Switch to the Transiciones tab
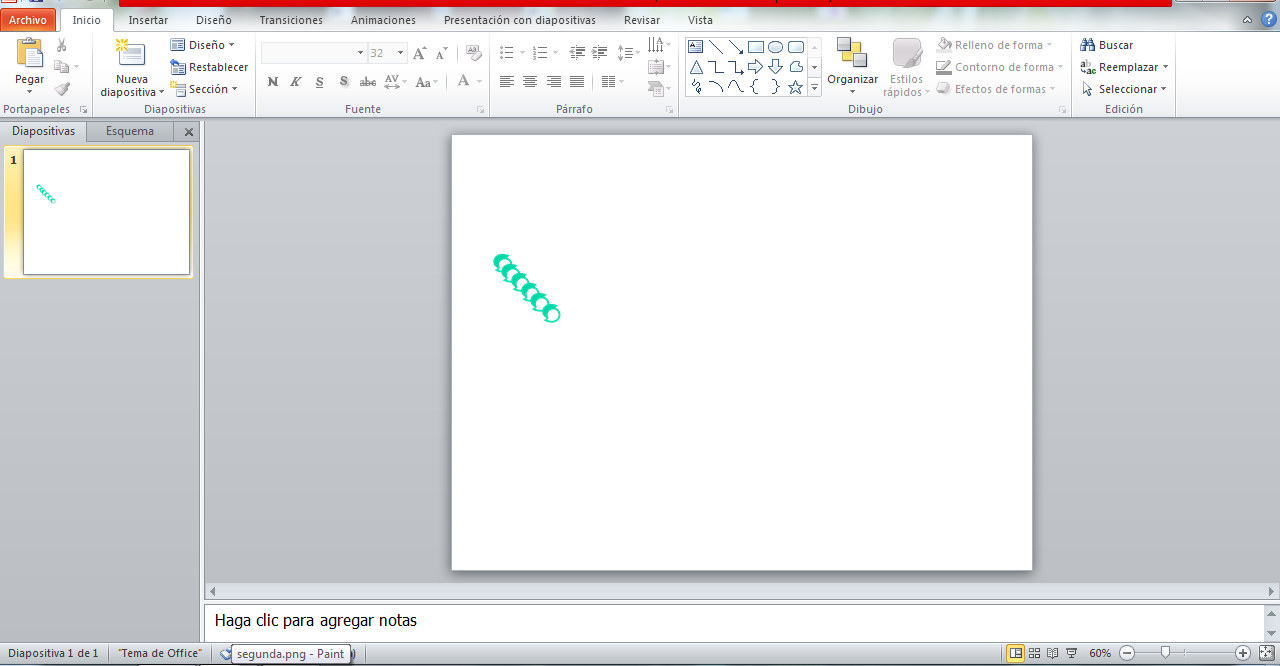 [x=291, y=20]
